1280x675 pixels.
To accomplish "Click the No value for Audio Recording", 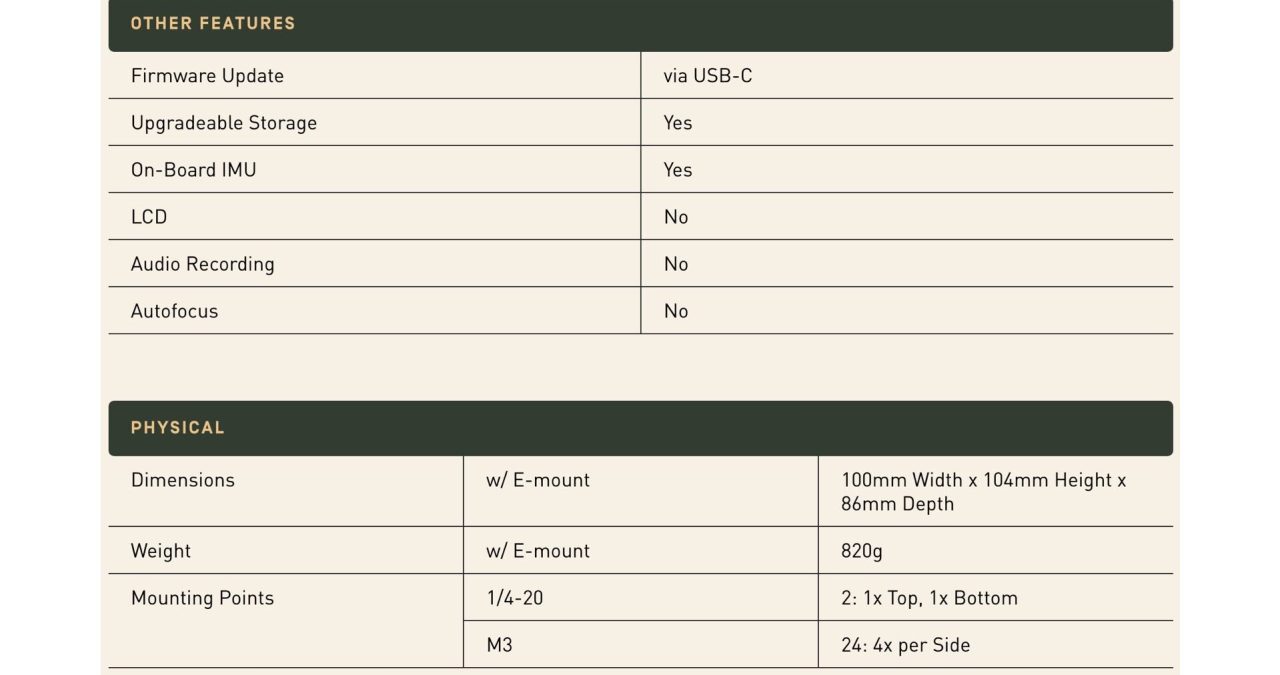I will [x=676, y=264].
